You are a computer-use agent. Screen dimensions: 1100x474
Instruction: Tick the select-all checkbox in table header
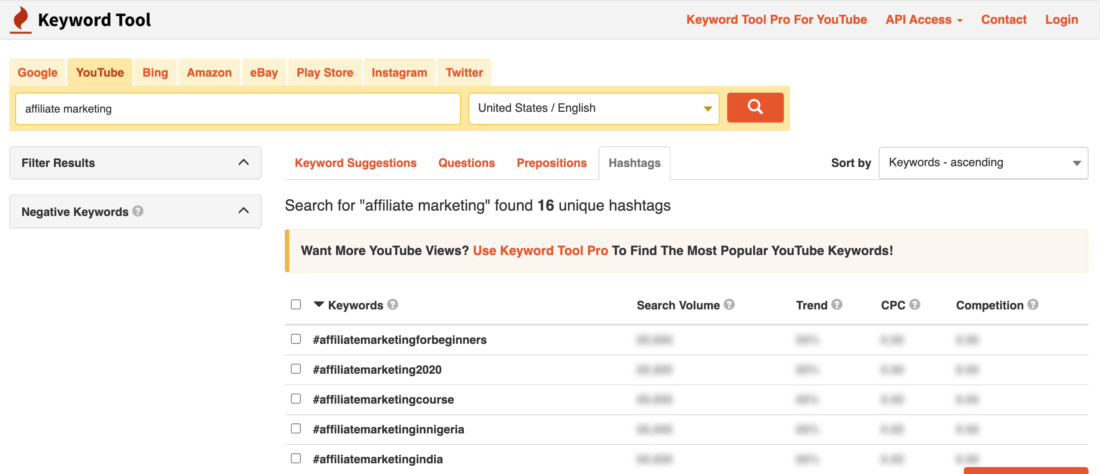click(x=296, y=304)
